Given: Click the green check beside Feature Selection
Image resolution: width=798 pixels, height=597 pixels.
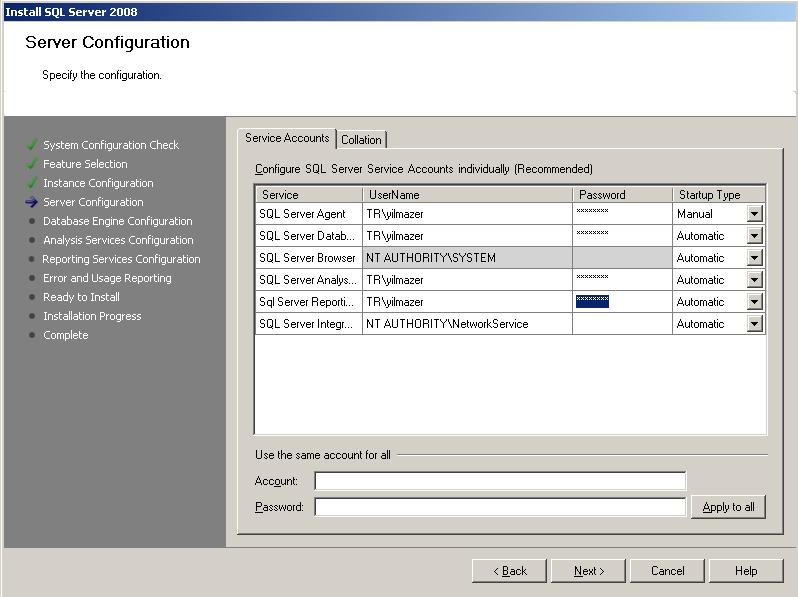Looking at the screenshot, I should [32, 163].
